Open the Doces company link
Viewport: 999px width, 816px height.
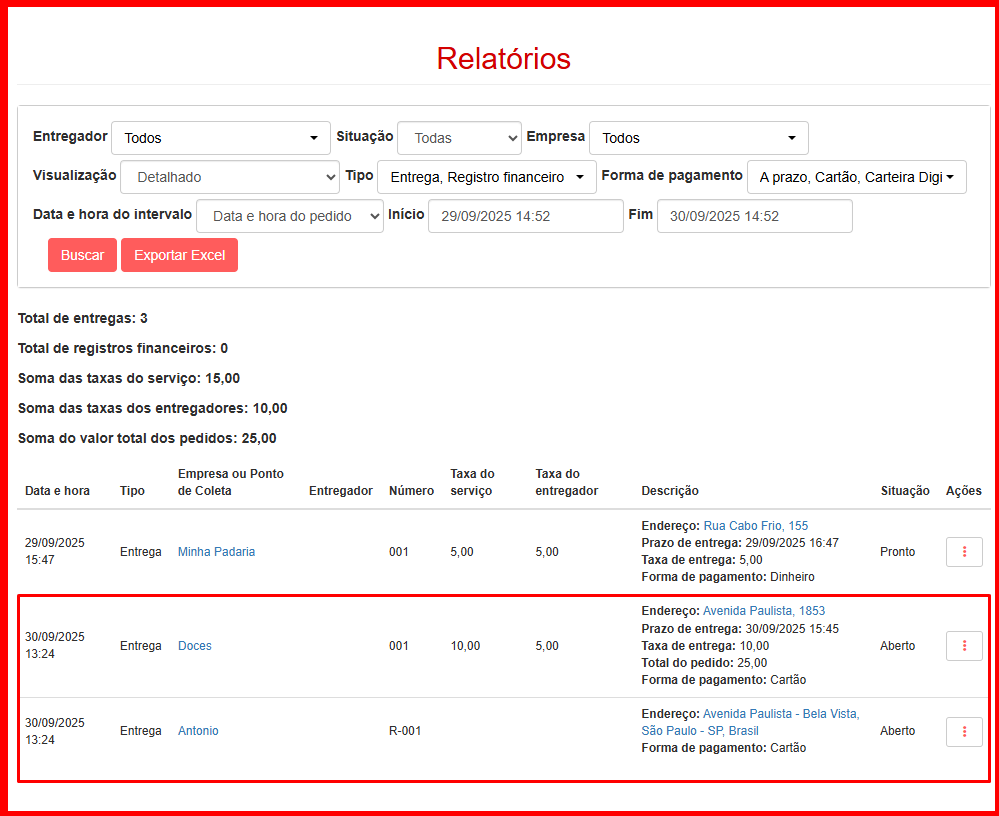(195, 646)
